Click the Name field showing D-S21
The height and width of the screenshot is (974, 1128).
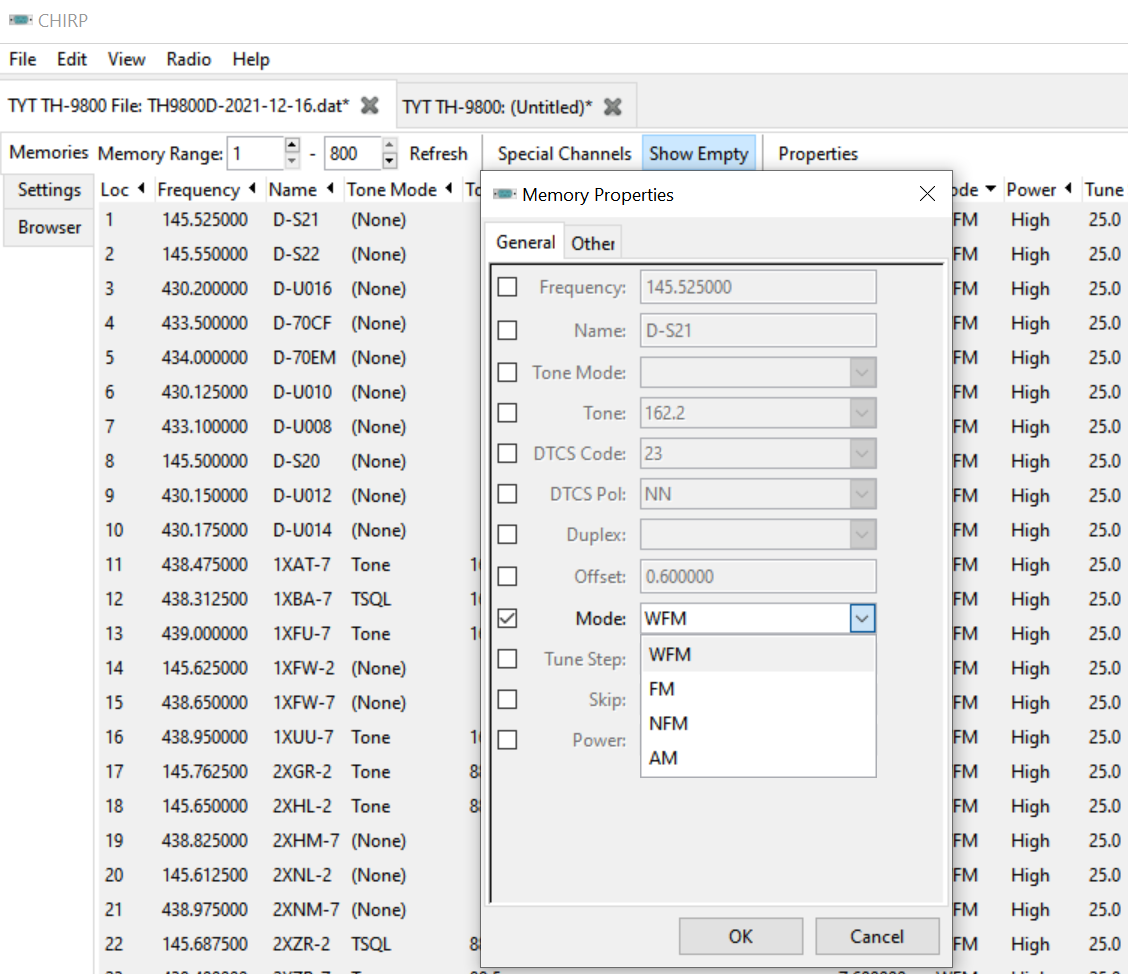[x=758, y=330]
